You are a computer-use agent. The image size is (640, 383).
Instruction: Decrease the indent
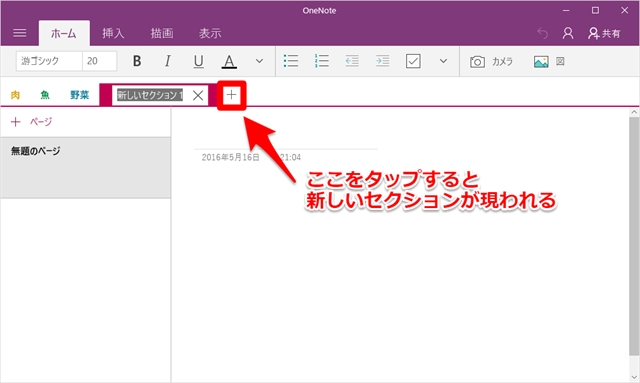click(x=352, y=61)
